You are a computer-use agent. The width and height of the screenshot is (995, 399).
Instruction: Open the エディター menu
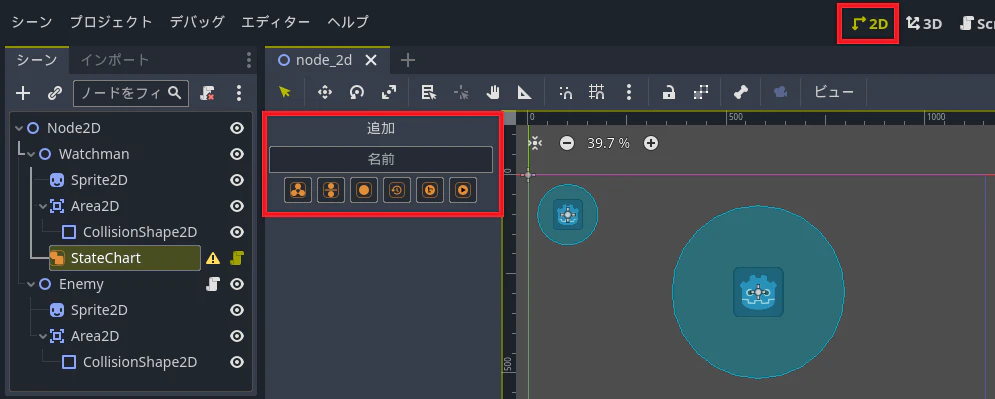275,22
